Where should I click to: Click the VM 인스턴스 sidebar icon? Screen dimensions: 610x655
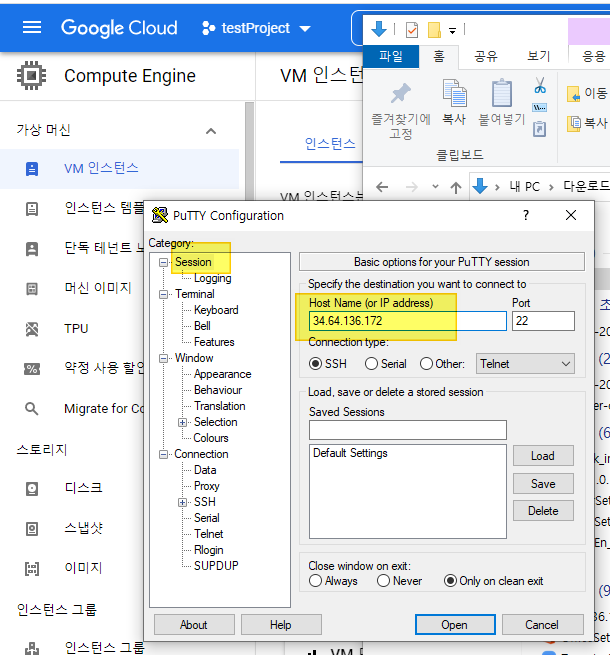coord(32,169)
